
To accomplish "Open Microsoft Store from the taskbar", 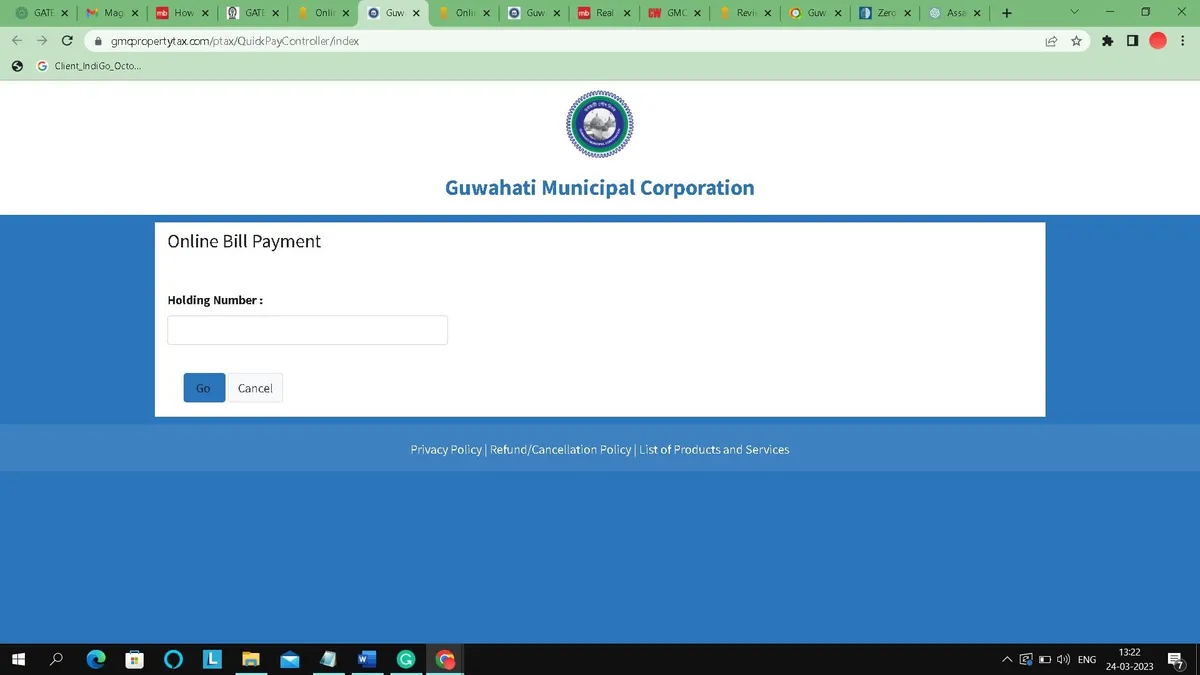I will (135, 659).
